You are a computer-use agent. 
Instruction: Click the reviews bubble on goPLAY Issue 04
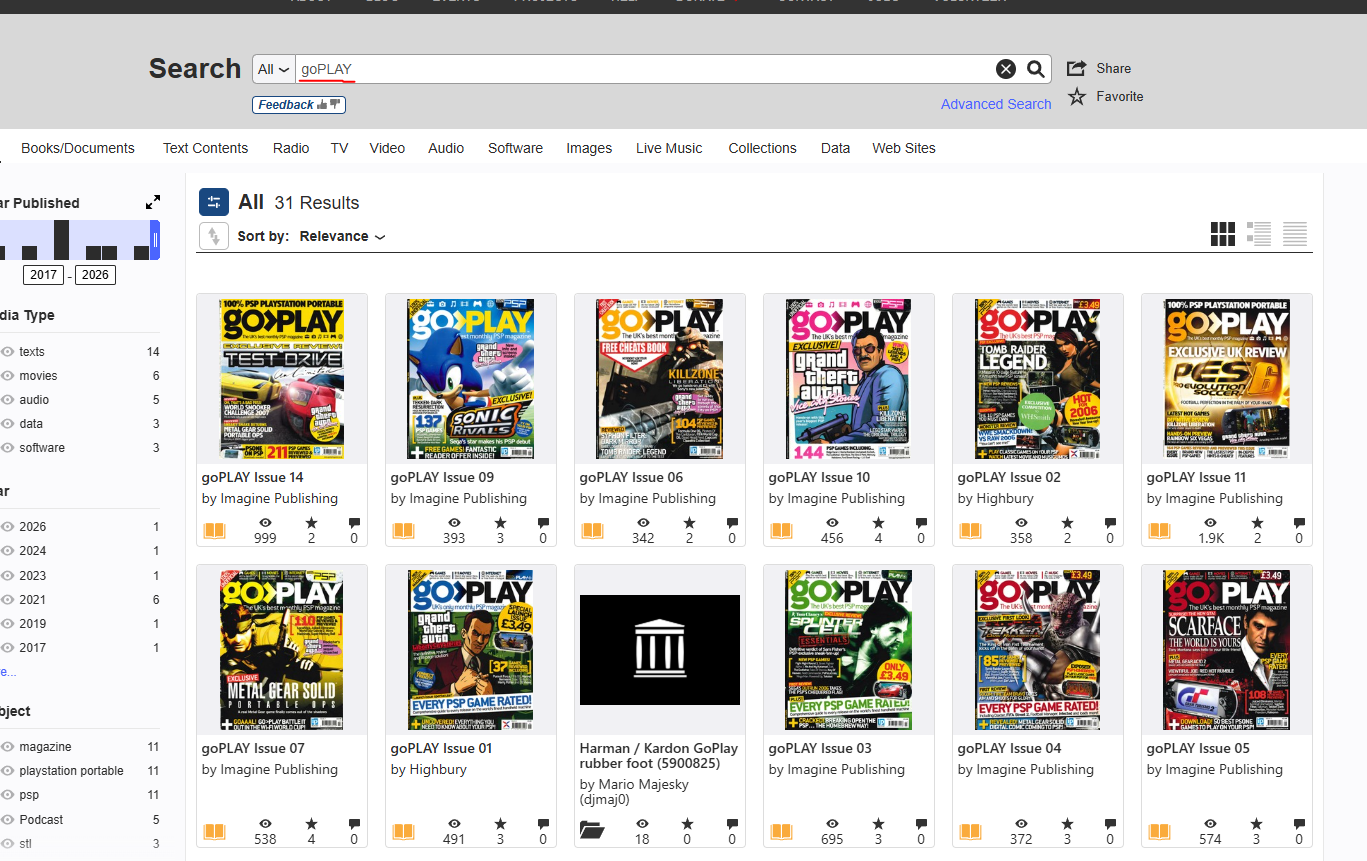point(1110,824)
